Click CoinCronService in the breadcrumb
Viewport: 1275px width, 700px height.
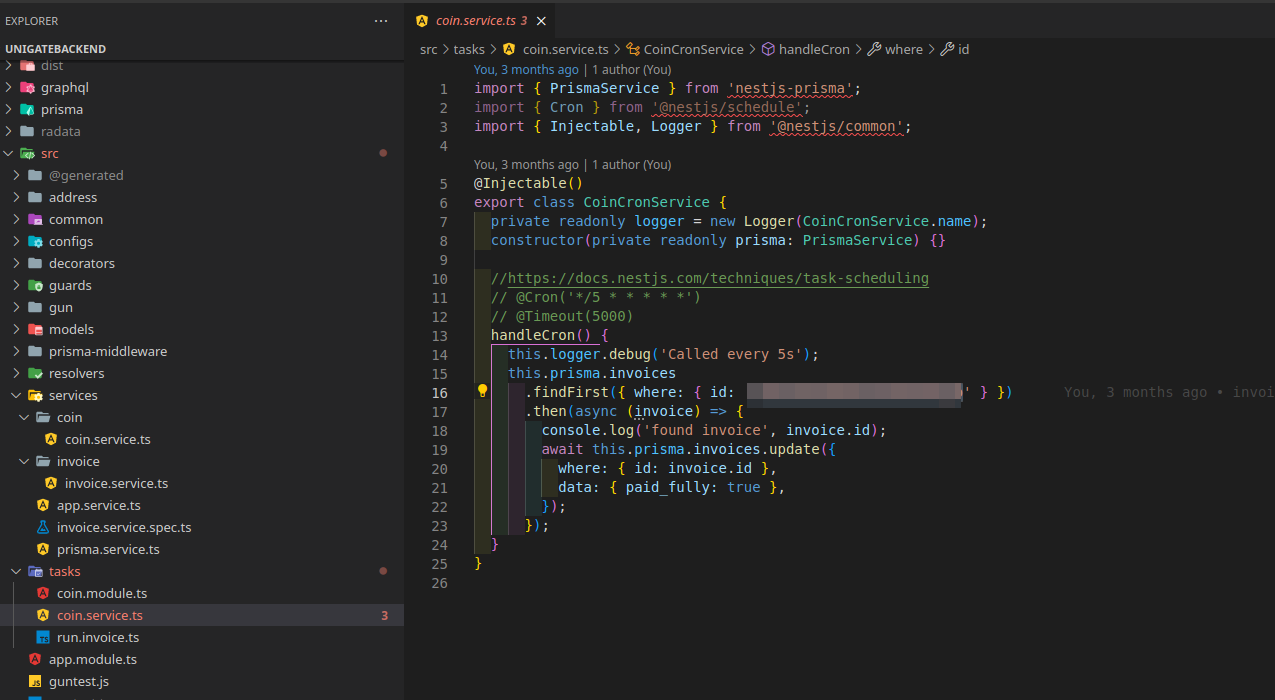point(692,49)
